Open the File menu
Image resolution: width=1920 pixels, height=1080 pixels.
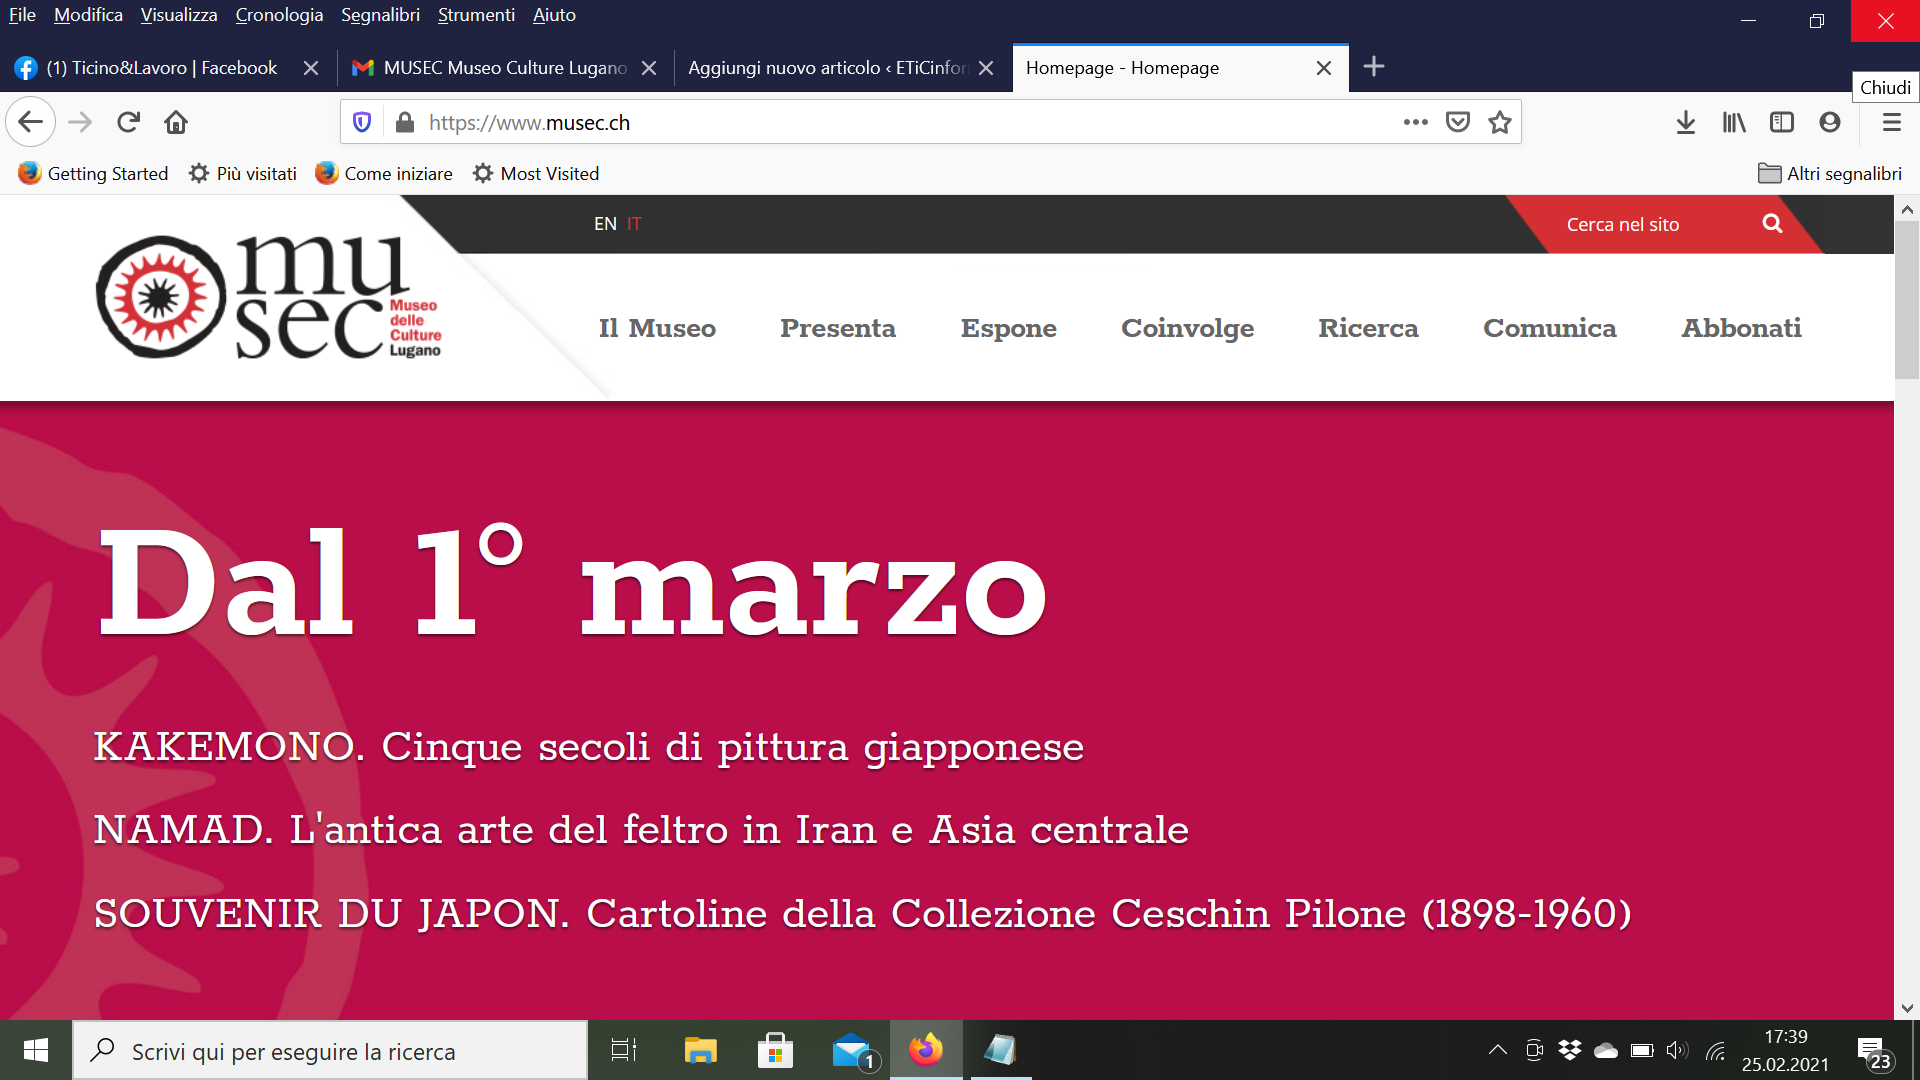tap(22, 15)
